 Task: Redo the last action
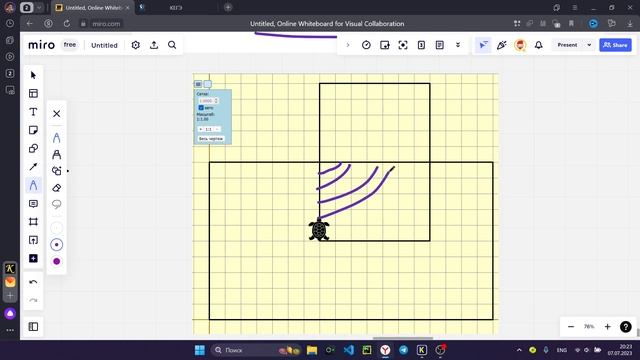[33, 300]
